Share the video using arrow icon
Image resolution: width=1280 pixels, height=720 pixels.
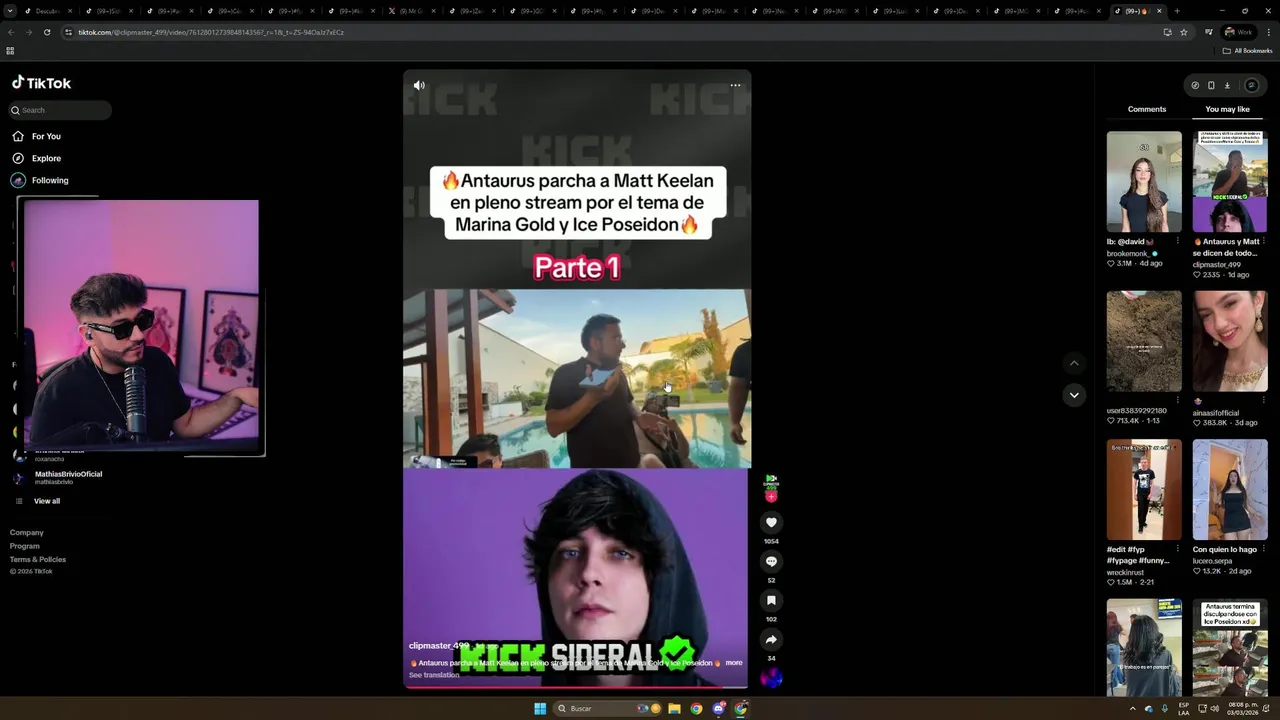pyautogui.click(x=771, y=639)
